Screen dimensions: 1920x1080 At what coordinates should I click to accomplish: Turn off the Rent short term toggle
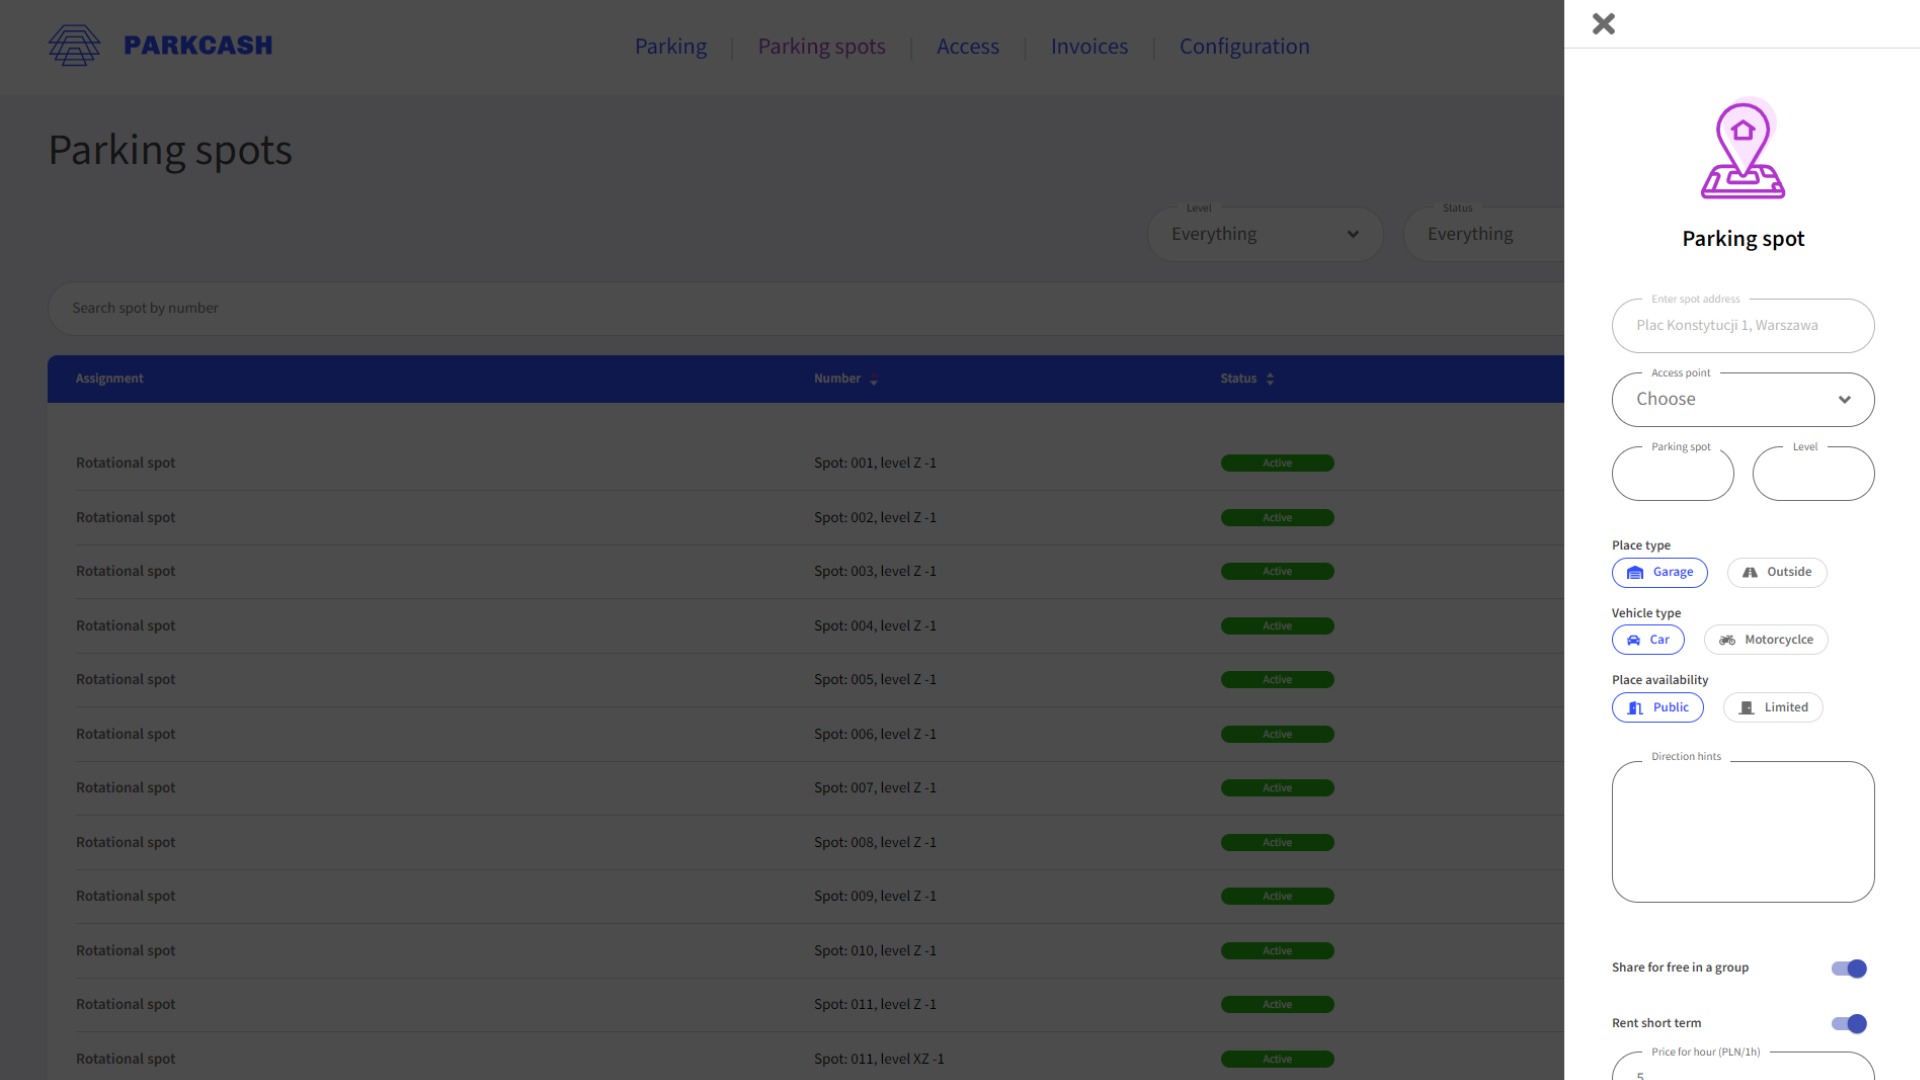(x=1849, y=1023)
